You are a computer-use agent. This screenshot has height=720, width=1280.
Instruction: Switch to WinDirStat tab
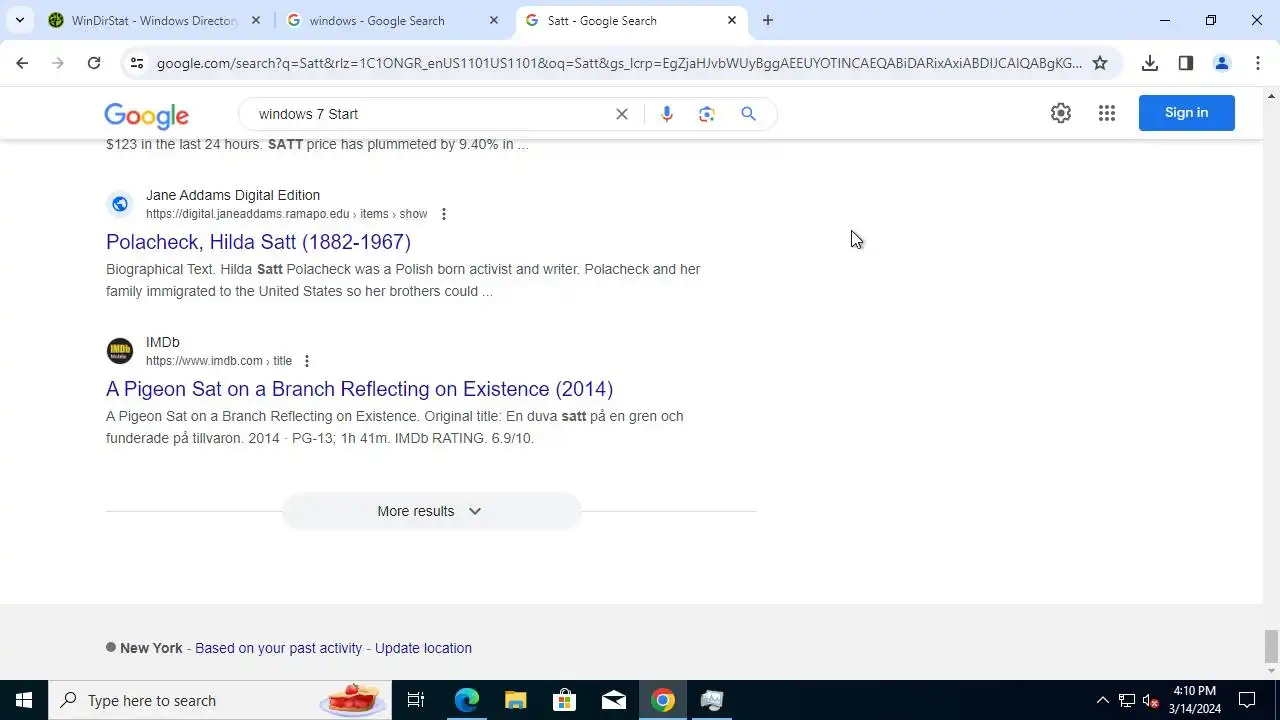[155, 20]
